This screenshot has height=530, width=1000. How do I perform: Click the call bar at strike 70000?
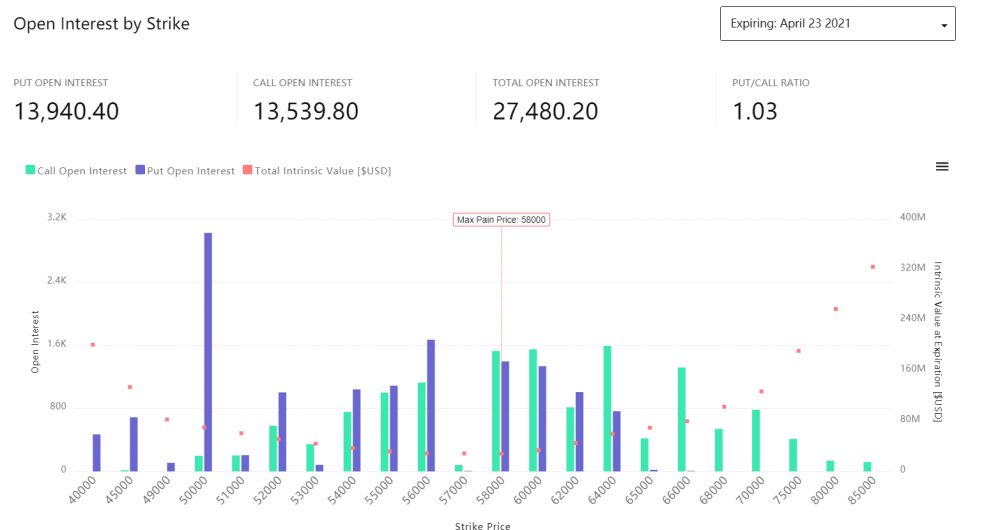(x=756, y=440)
